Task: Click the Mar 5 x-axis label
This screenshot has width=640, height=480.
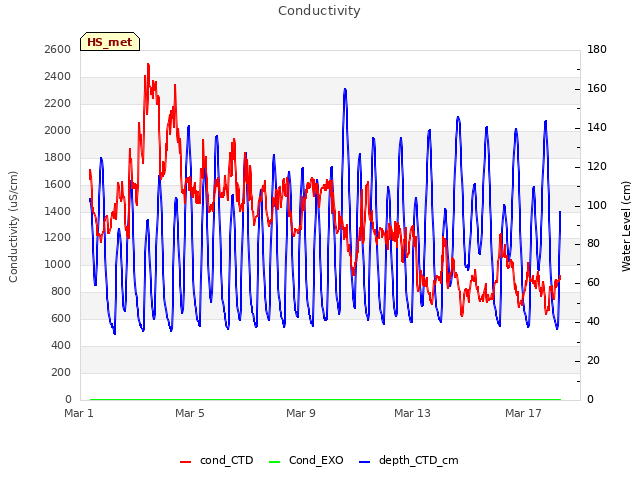Action: 190,413
